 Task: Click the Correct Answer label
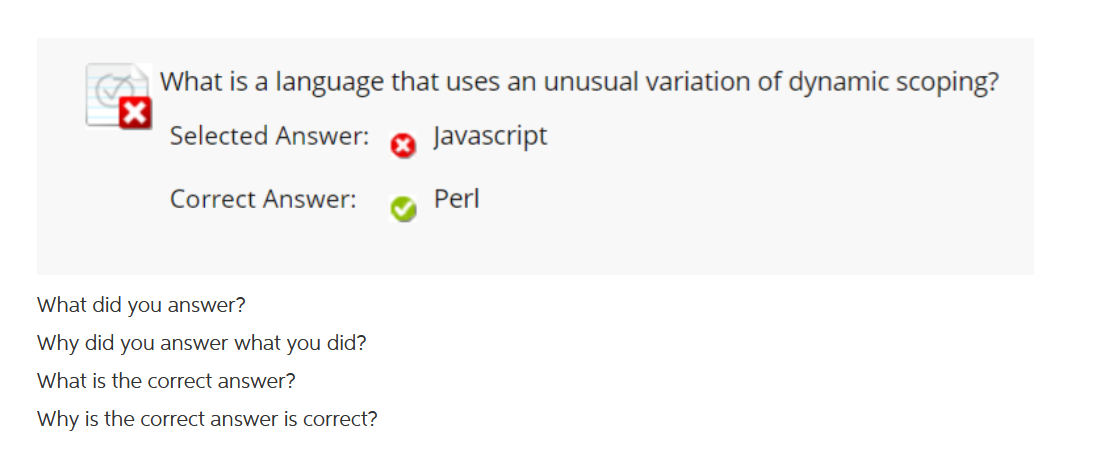(x=263, y=199)
